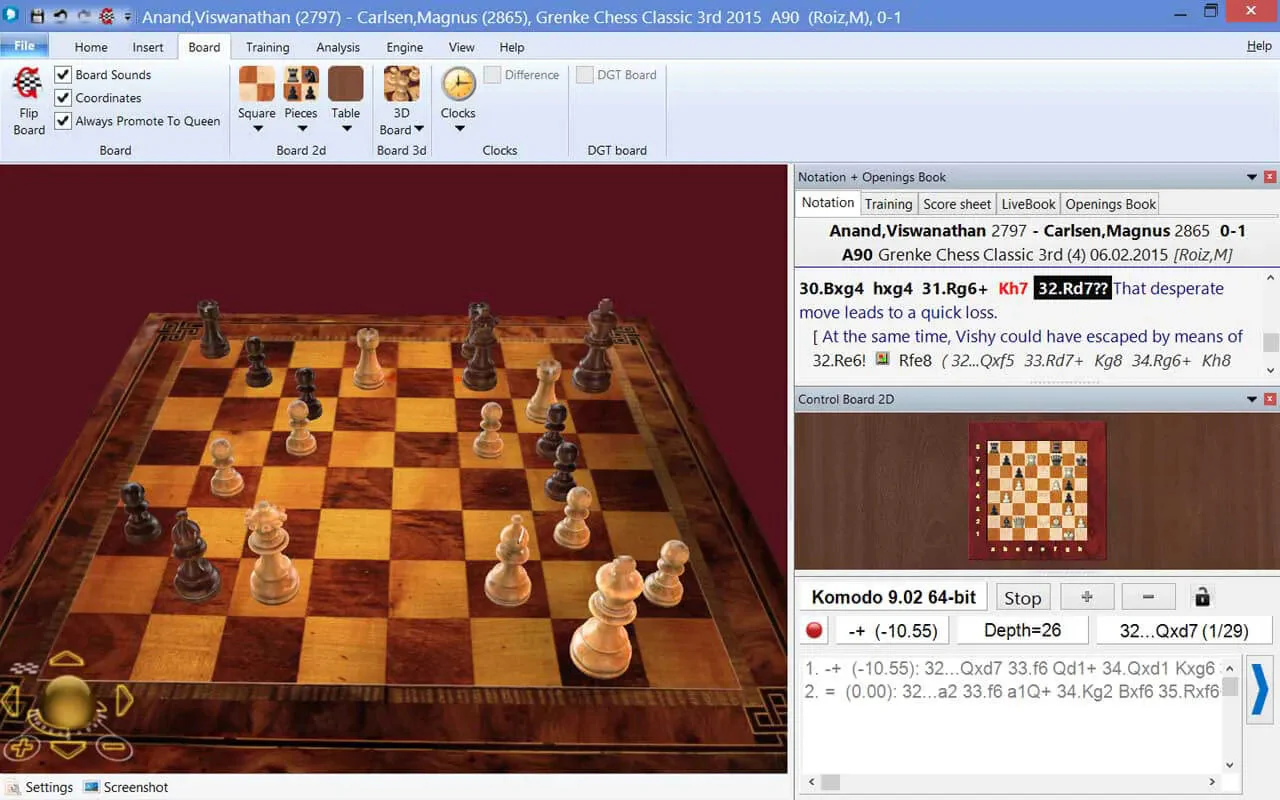Click the highlighted move 32.Rd7??
Screen dimensions: 1280x800
tap(1072, 288)
